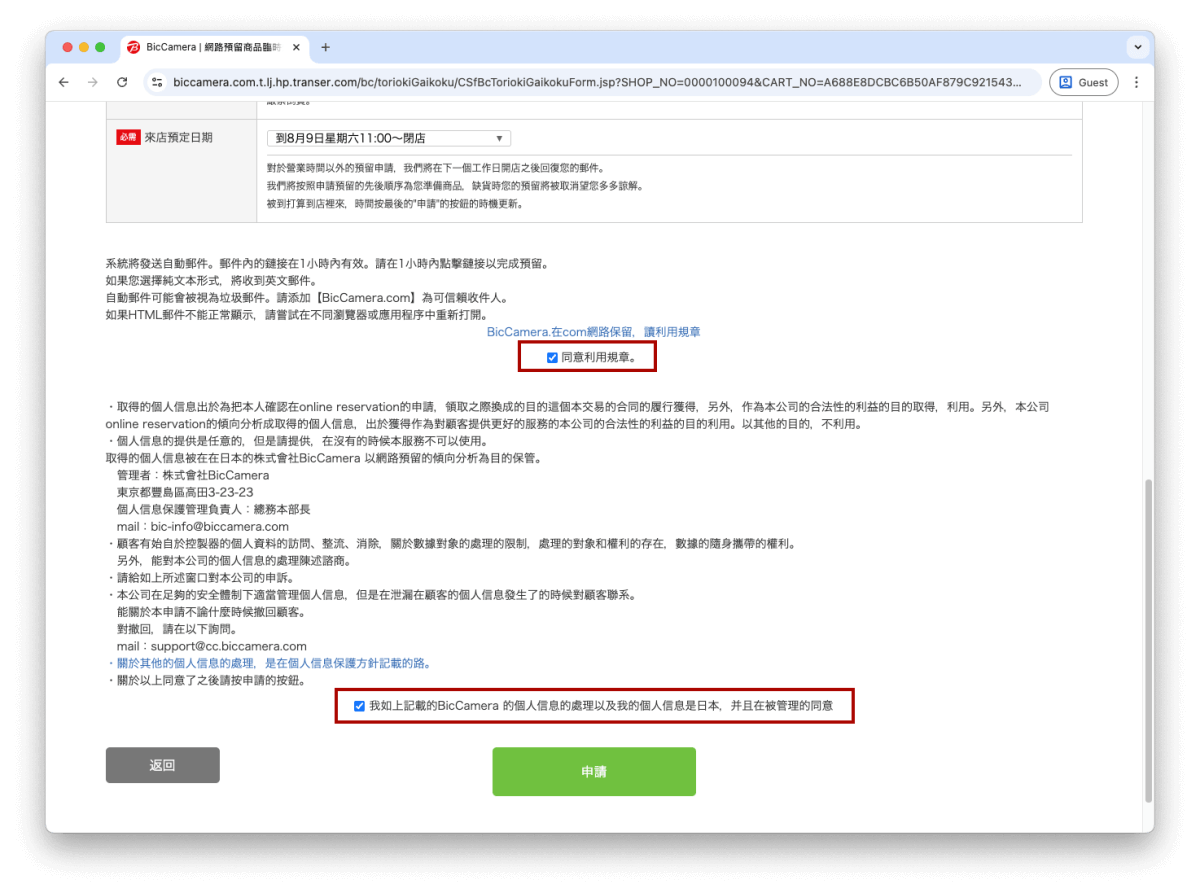Toggle the personal information consent checkbox
The width and height of the screenshot is (1200, 893).
[x=359, y=706]
